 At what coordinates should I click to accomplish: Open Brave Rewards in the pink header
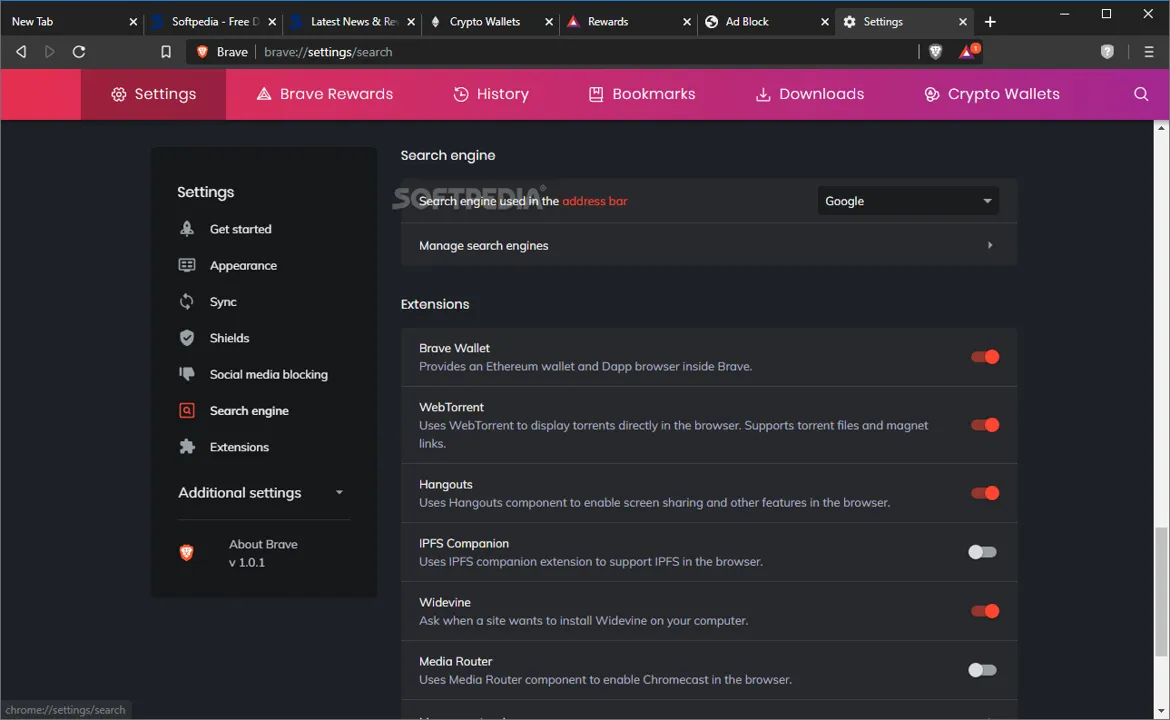click(325, 94)
